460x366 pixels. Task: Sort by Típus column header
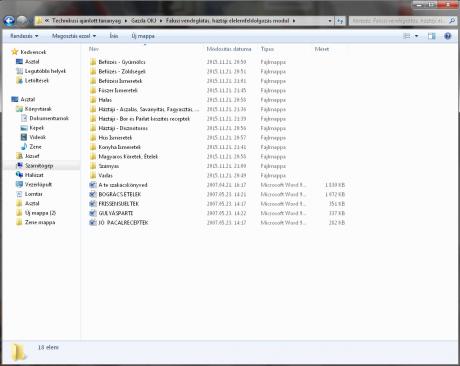point(267,49)
